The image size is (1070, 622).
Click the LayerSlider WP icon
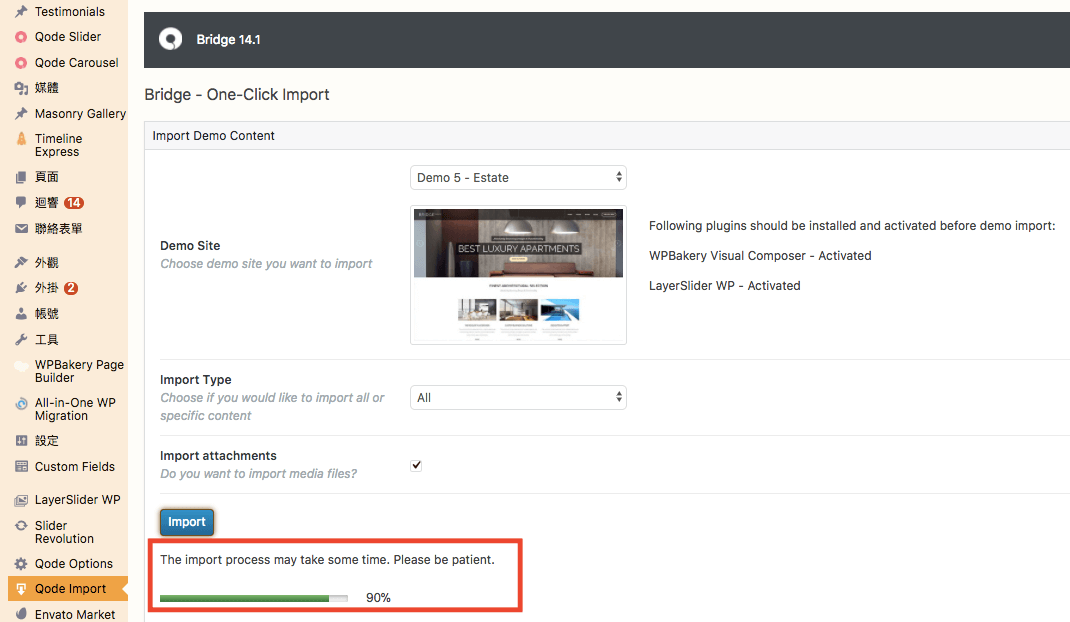tap(21, 500)
